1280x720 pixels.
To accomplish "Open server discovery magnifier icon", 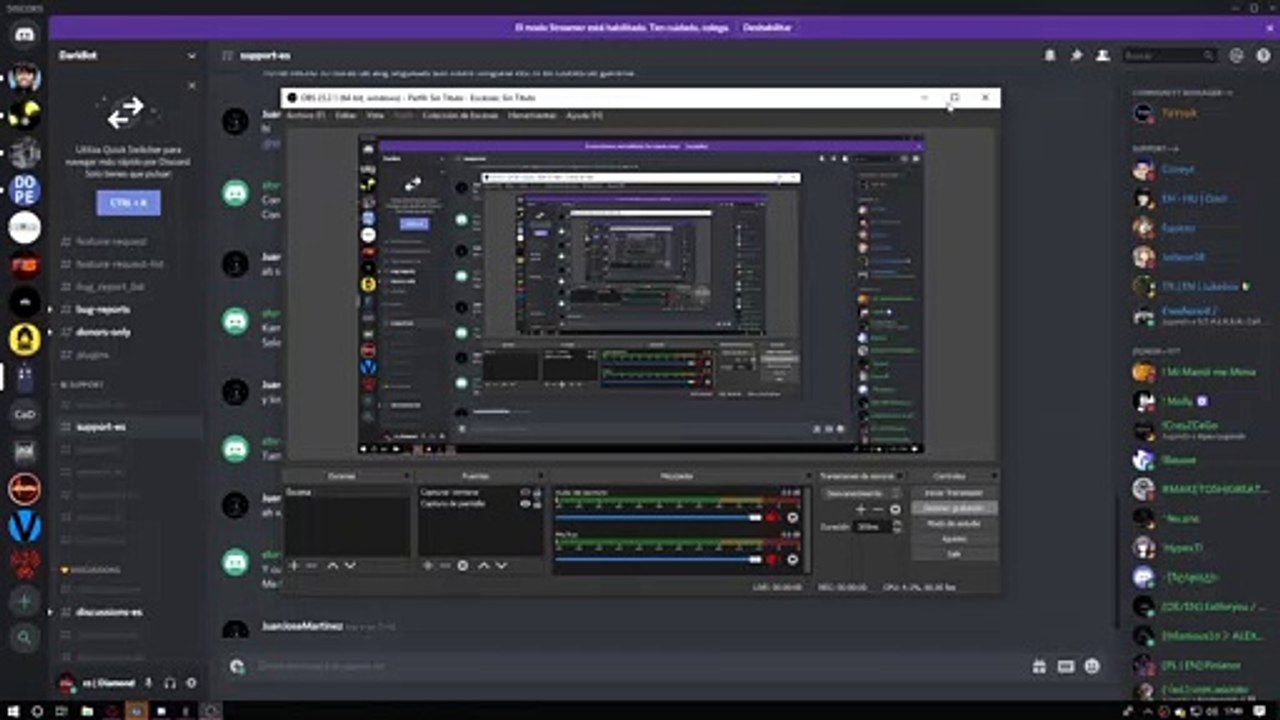I will coord(25,637).
